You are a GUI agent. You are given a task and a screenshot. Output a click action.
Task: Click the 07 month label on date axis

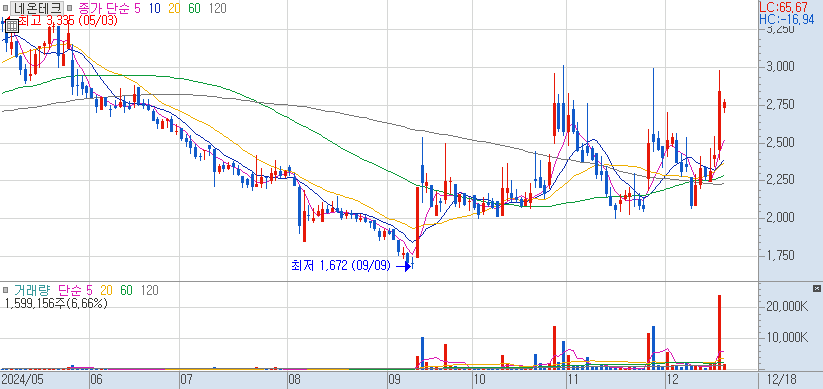[x=186, y=379]
